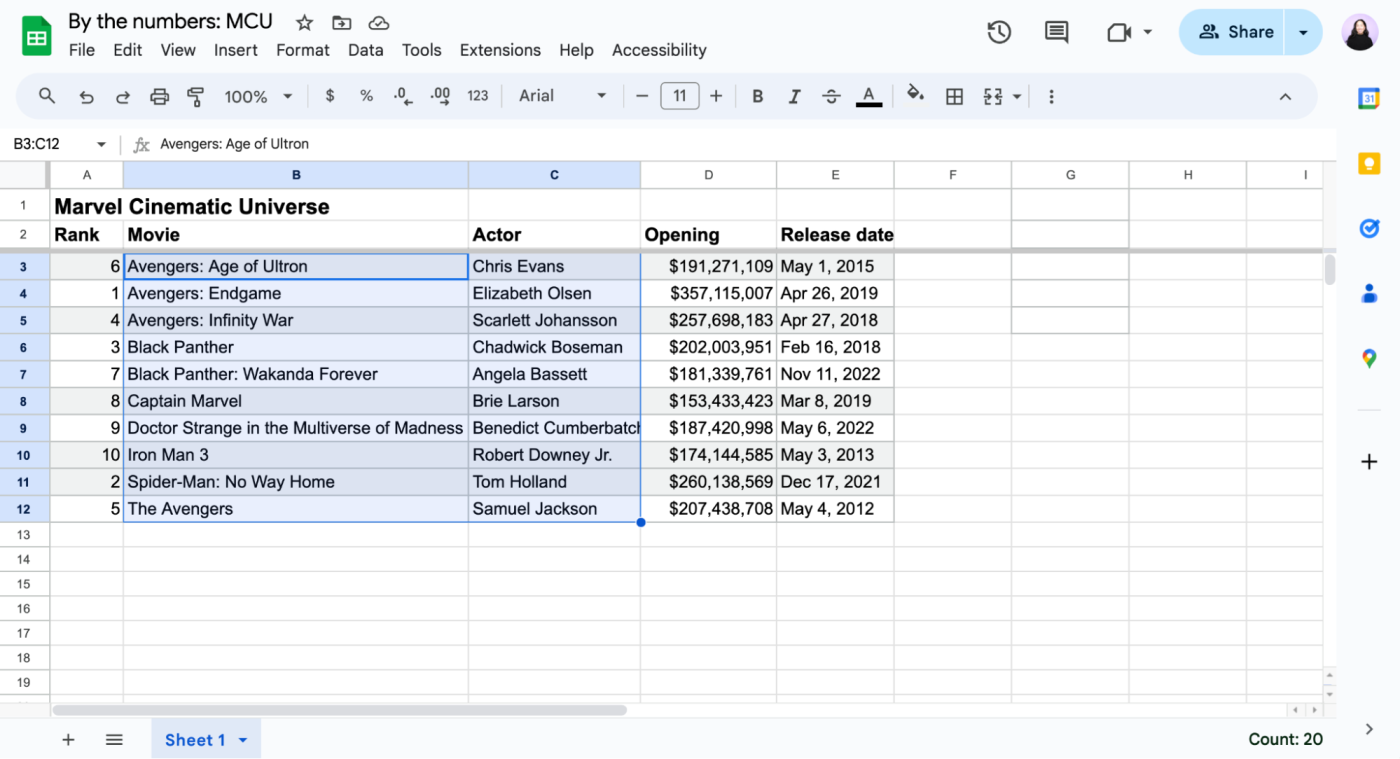Star the document By the numbers: MCU
The height and width of the screenshot is (759, 1400).
[x=305, y=22]
